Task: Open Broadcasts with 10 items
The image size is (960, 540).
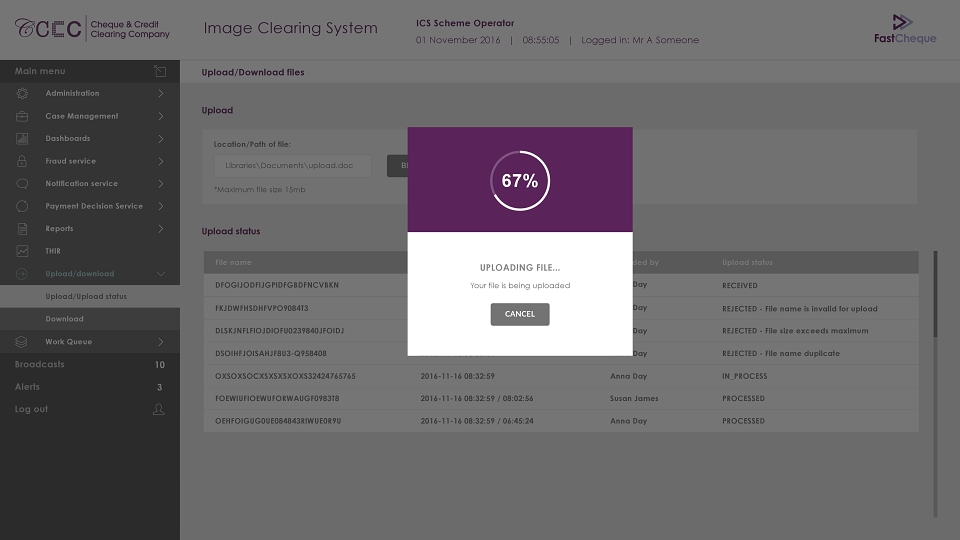Action: 90,364
